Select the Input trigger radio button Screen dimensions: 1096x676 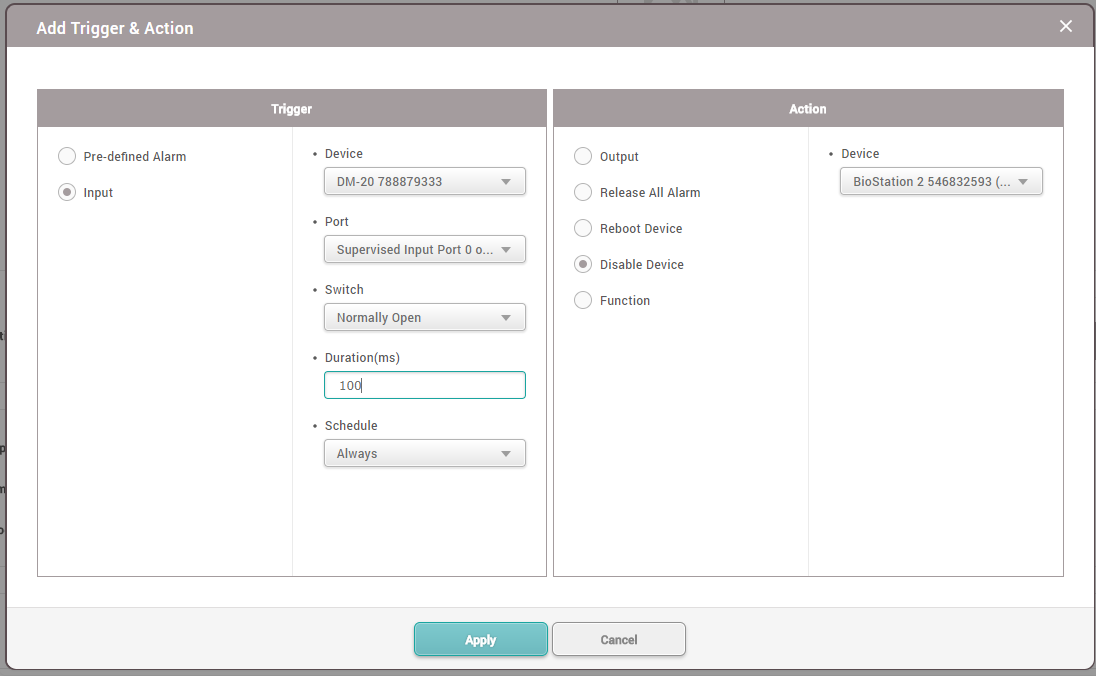(x=67, y=193)
